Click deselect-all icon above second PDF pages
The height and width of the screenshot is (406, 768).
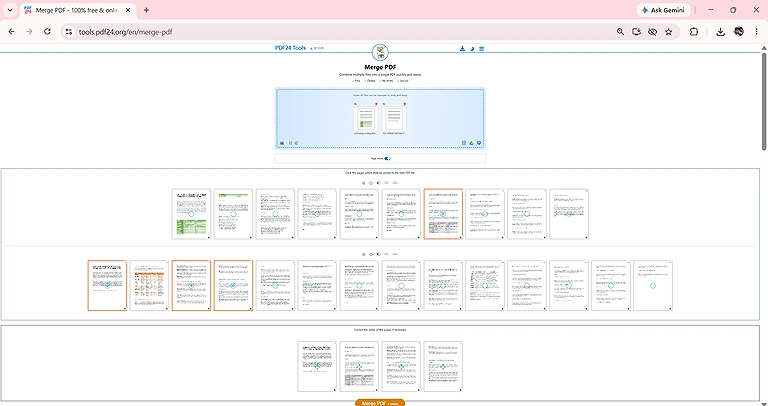(x=371, y=254)
